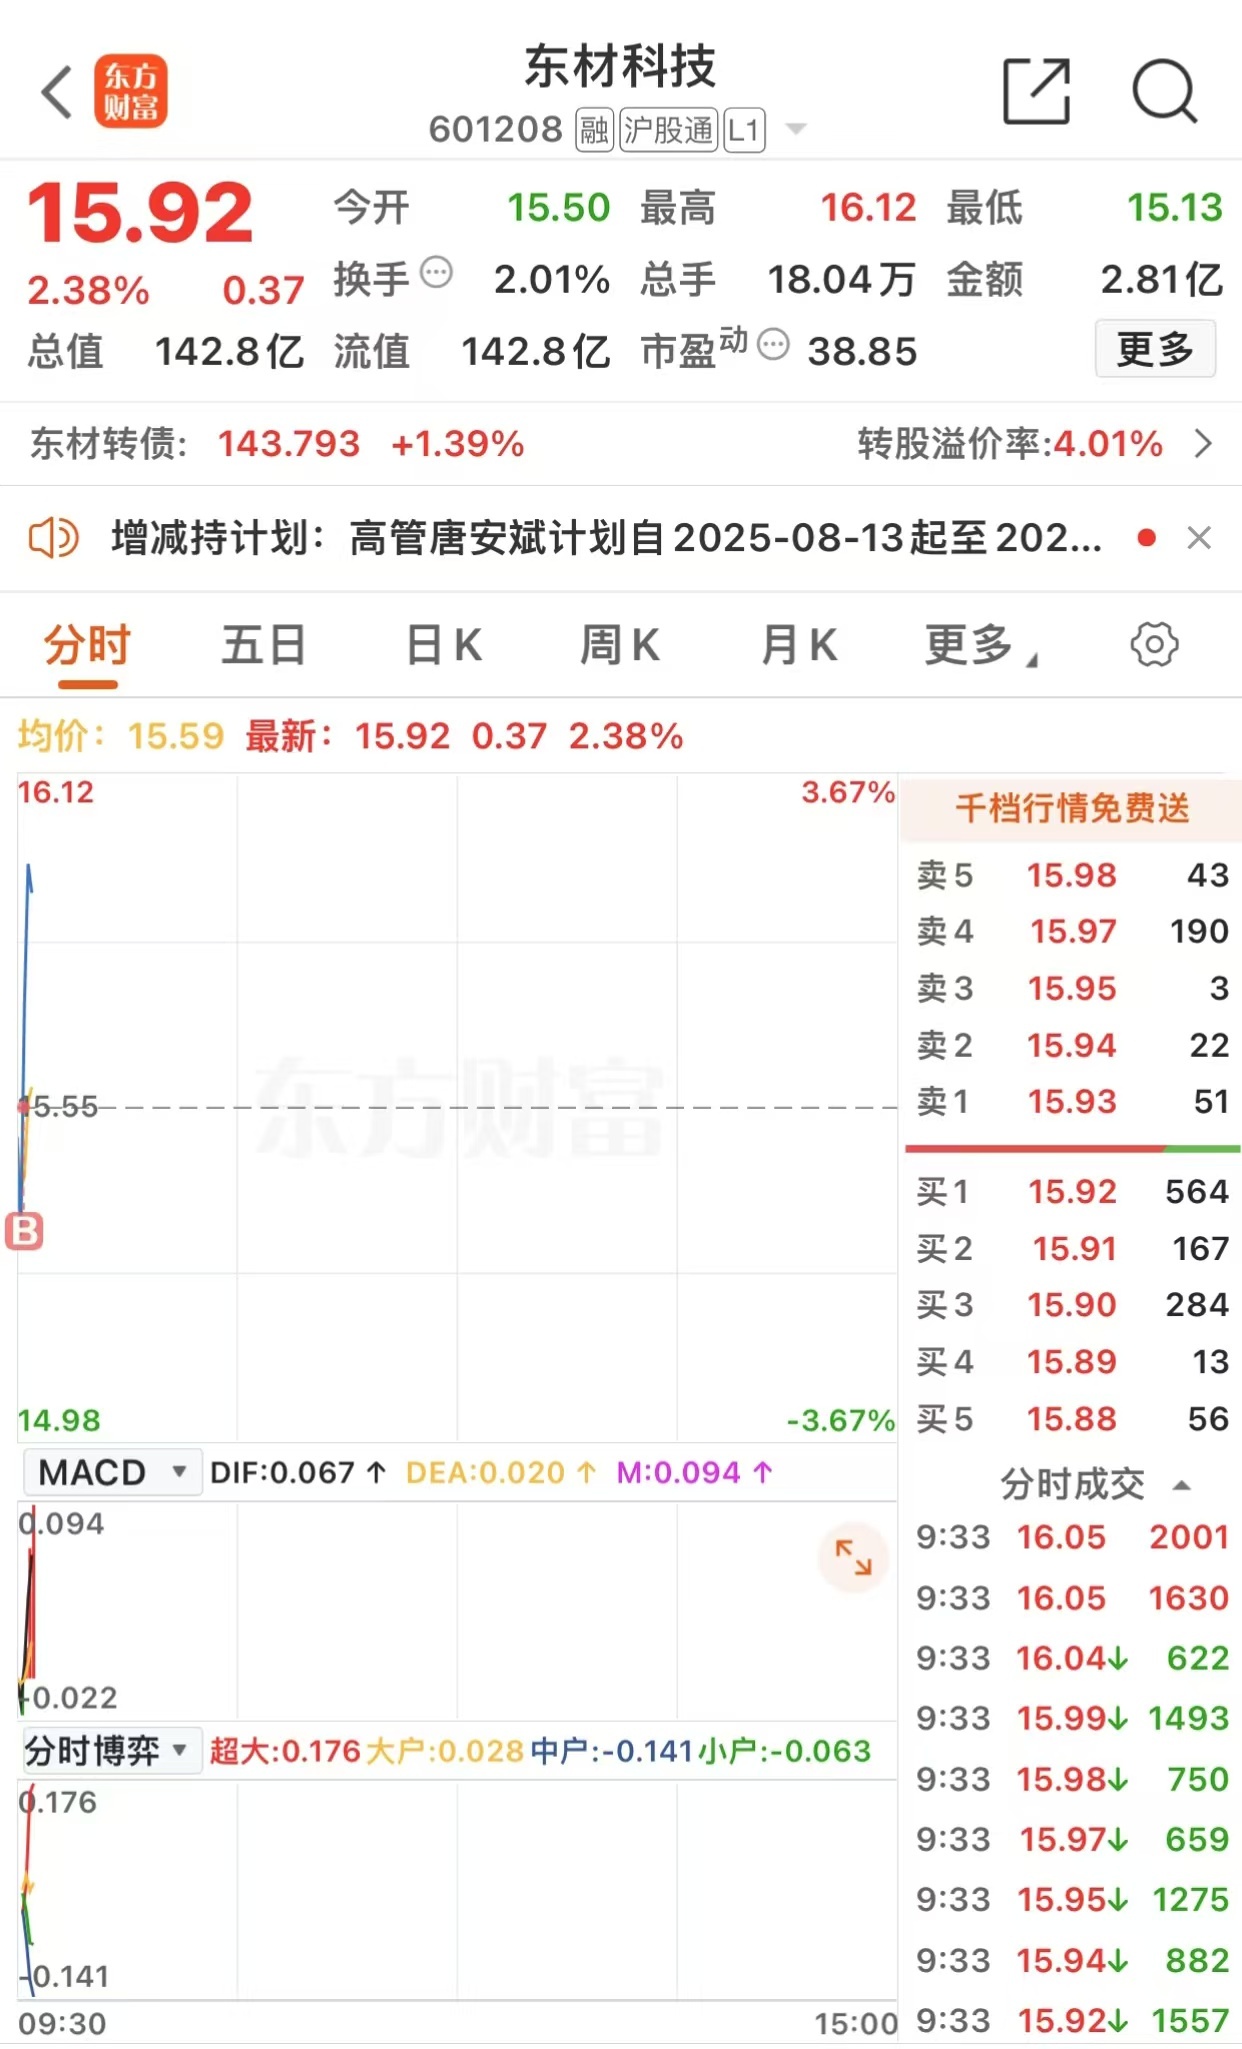This screenshot has width=1242, height=2049.
Task: Tap trade row 15.92 volume 1557
Action: point(1072,2020)
